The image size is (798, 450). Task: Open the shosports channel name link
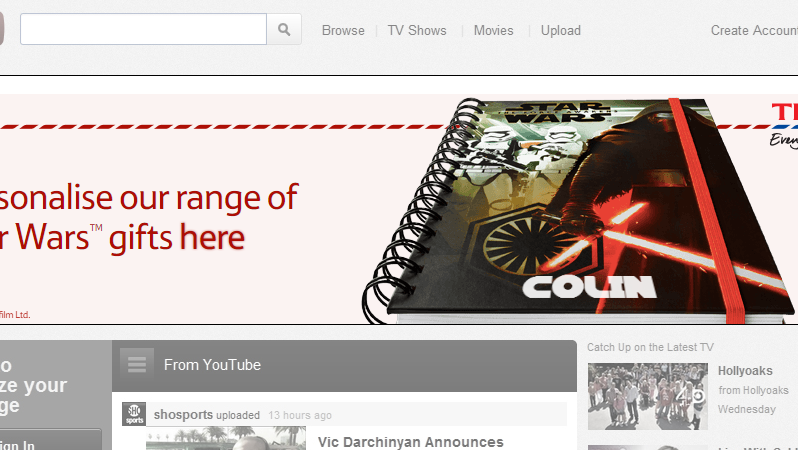click(x=183, y=414)
